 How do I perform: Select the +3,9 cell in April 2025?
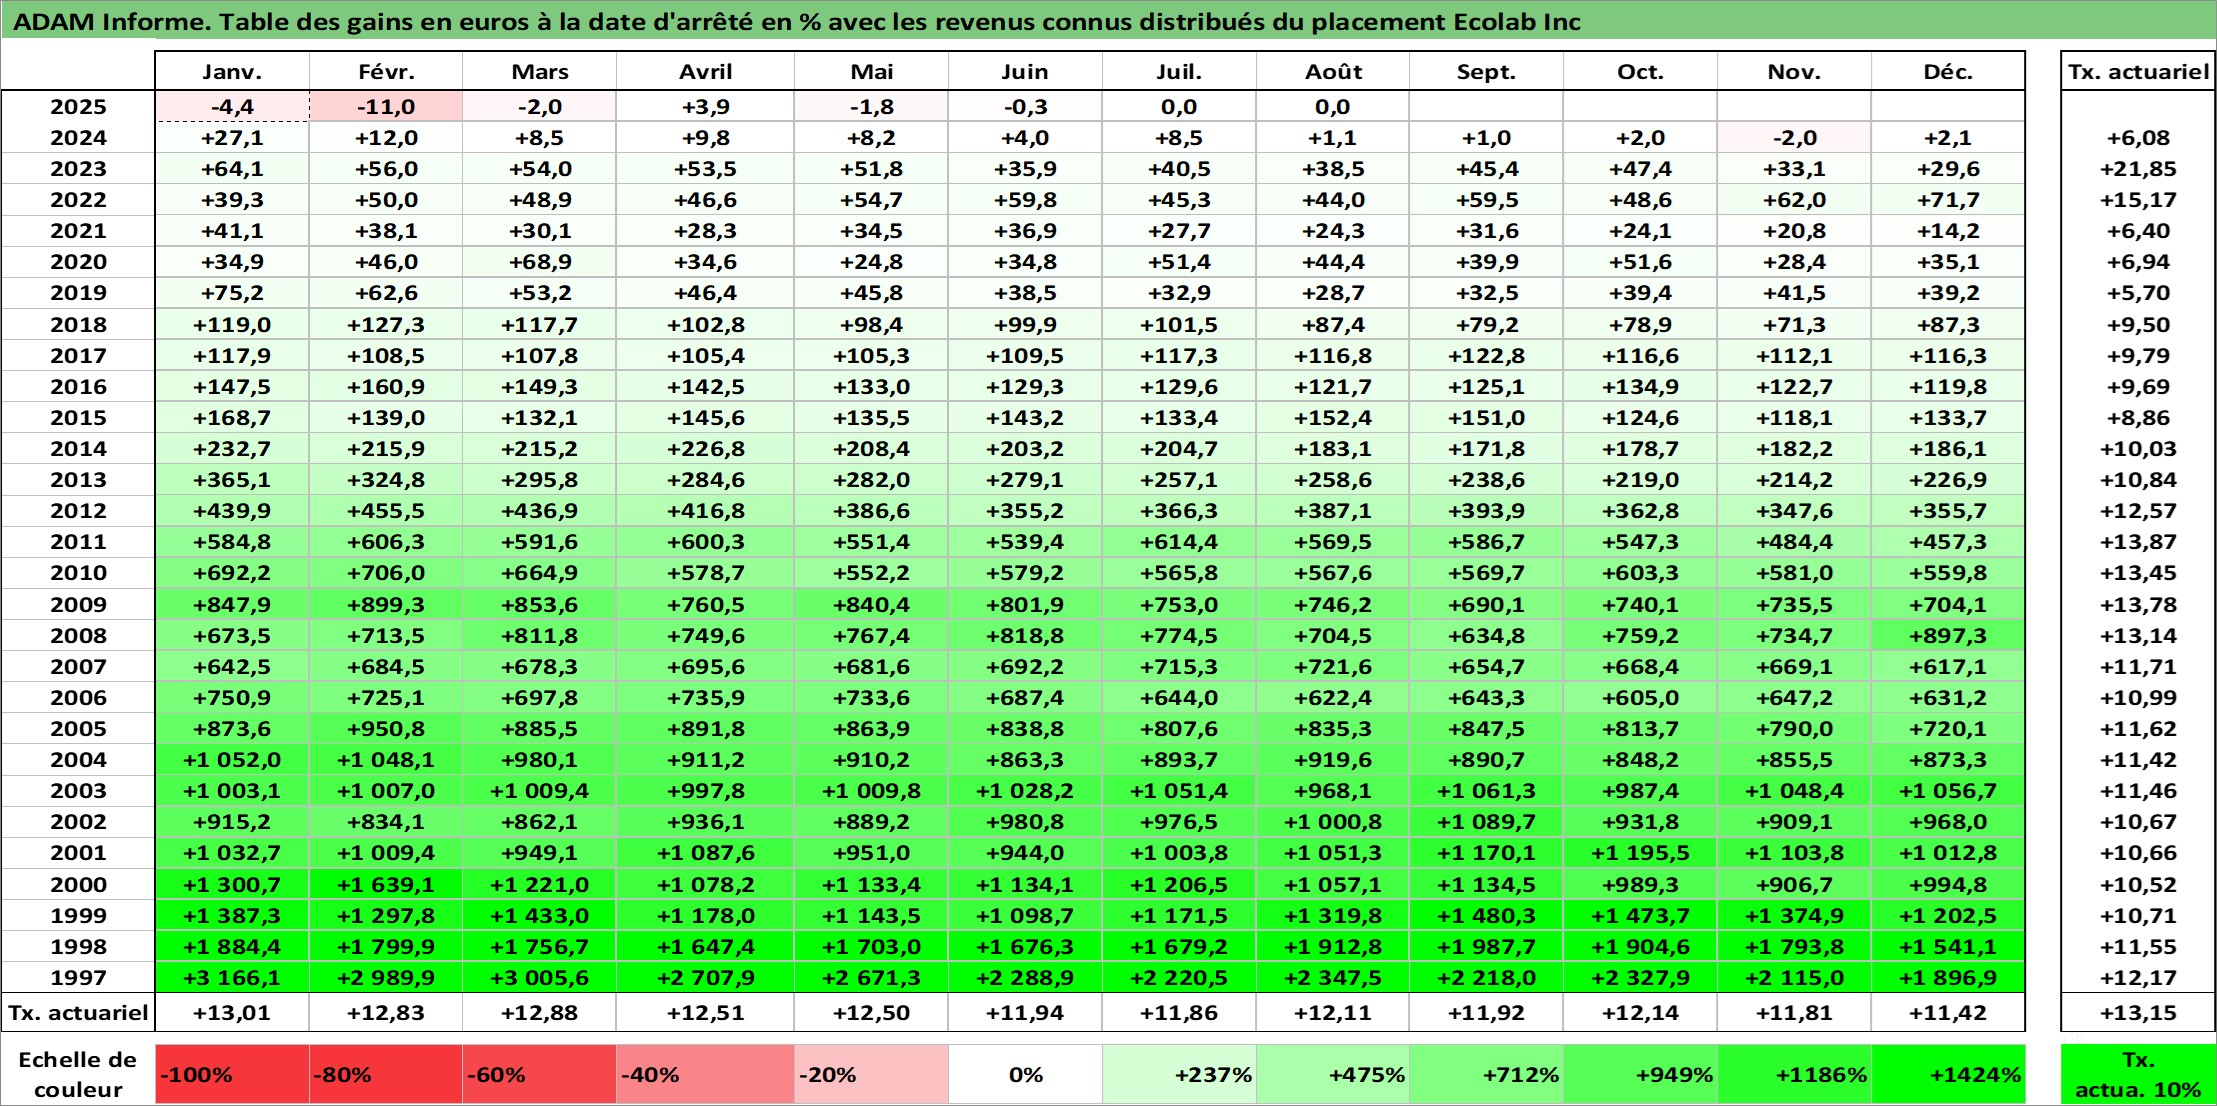click(x=705, y=106)
